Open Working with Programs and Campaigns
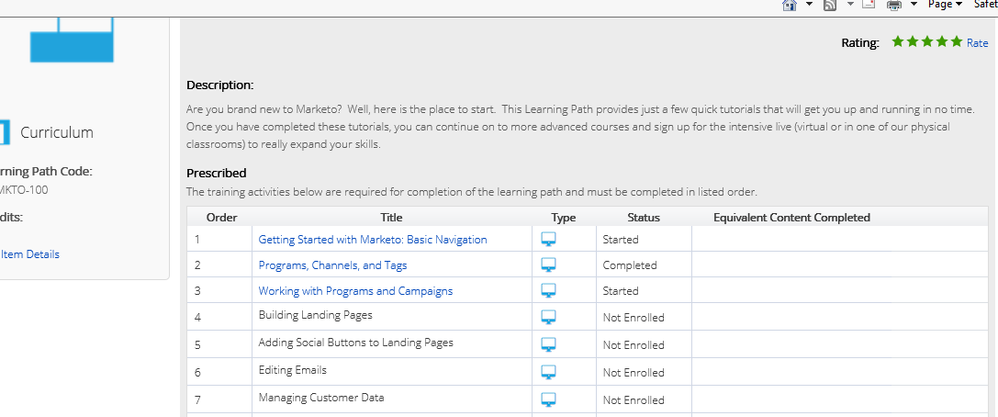The image size is (998, 417). [355, 290]
